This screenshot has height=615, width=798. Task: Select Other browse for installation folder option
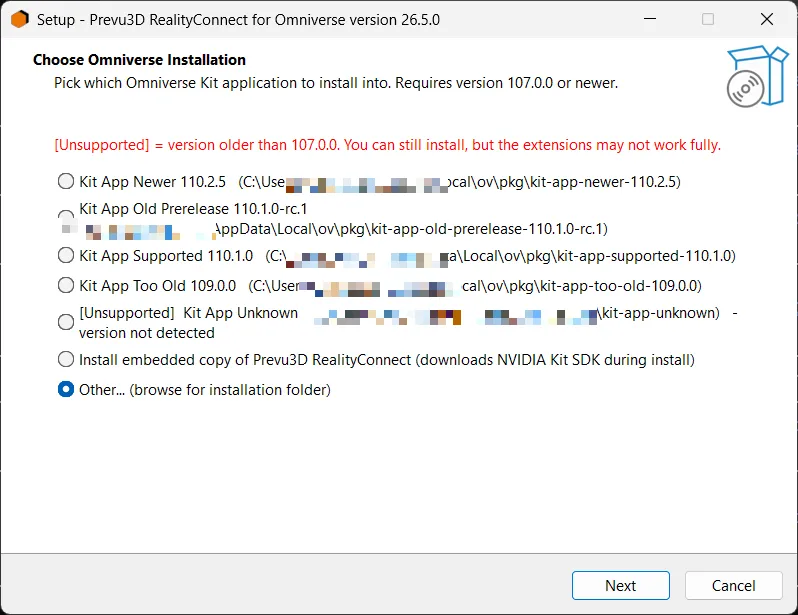[x=66, y=389]
